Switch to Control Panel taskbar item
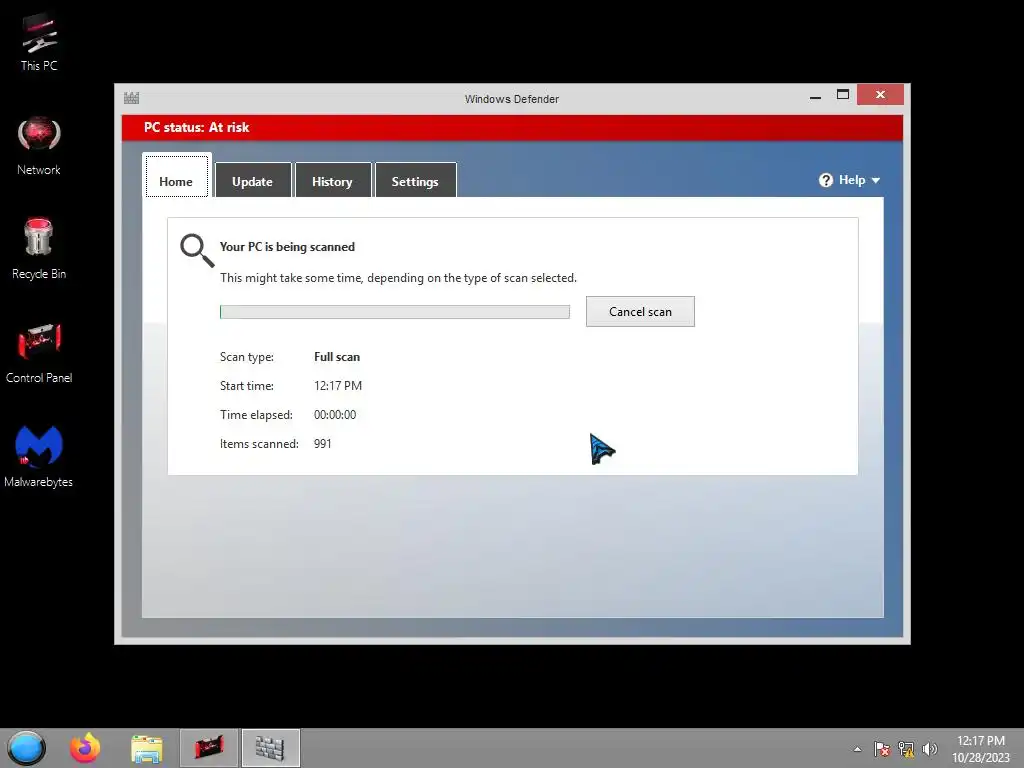This screenshot has height=768, width=1024. click(x=209, y=748)
